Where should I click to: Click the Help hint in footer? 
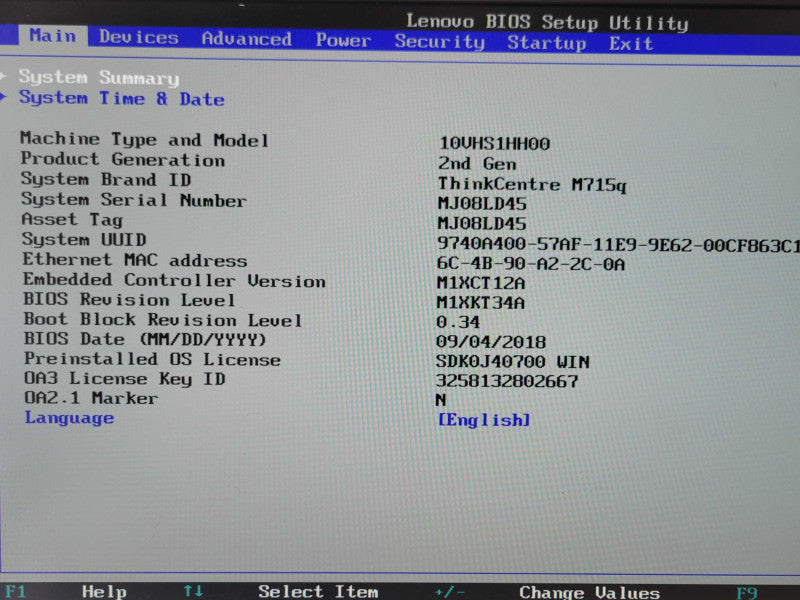(x=104, y=592)
